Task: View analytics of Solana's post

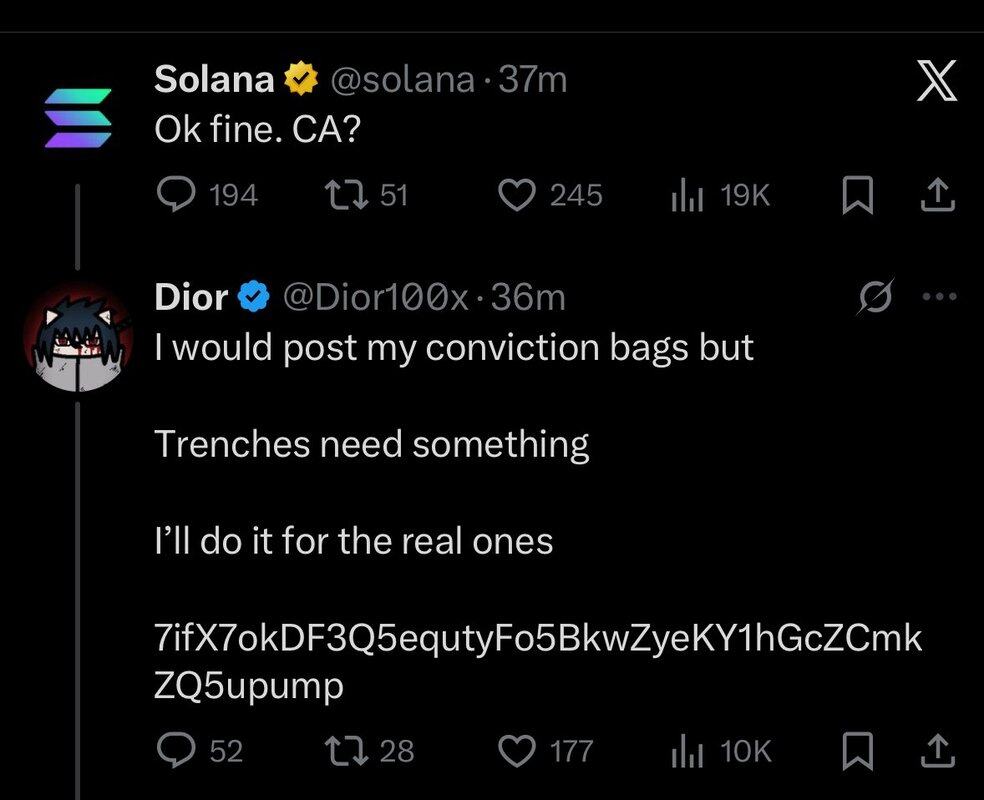Action: pos(685,195)
